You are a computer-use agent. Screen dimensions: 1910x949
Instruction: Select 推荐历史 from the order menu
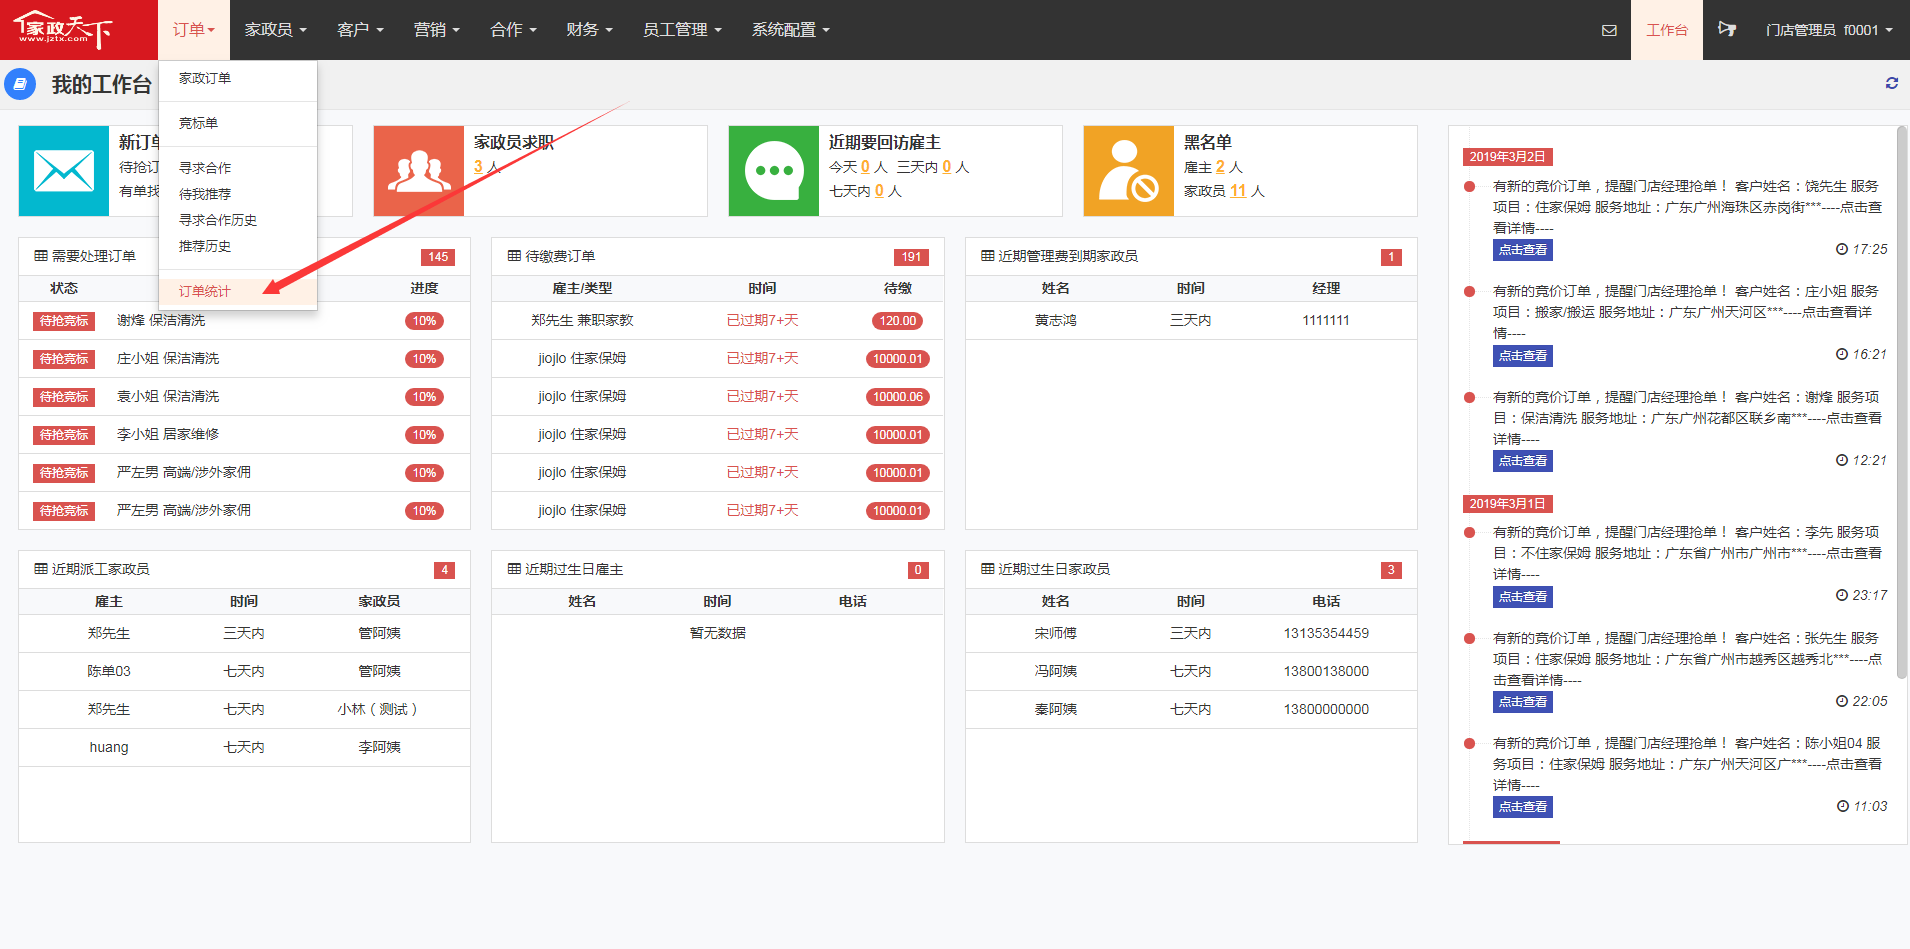pyautogui.click(x=238, y=246)
